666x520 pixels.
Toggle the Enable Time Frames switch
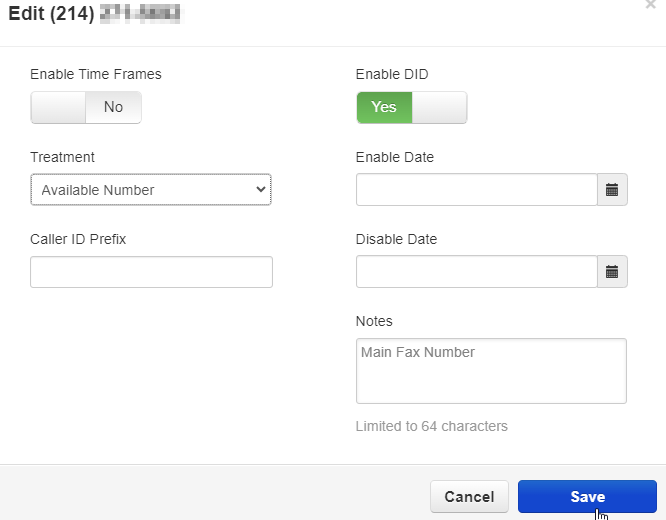click(x=86, y=108)
